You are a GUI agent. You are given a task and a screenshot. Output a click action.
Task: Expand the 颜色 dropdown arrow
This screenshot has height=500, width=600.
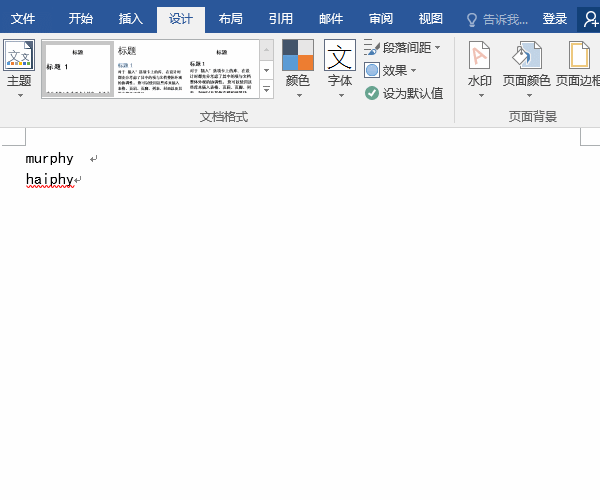point(299,95)
